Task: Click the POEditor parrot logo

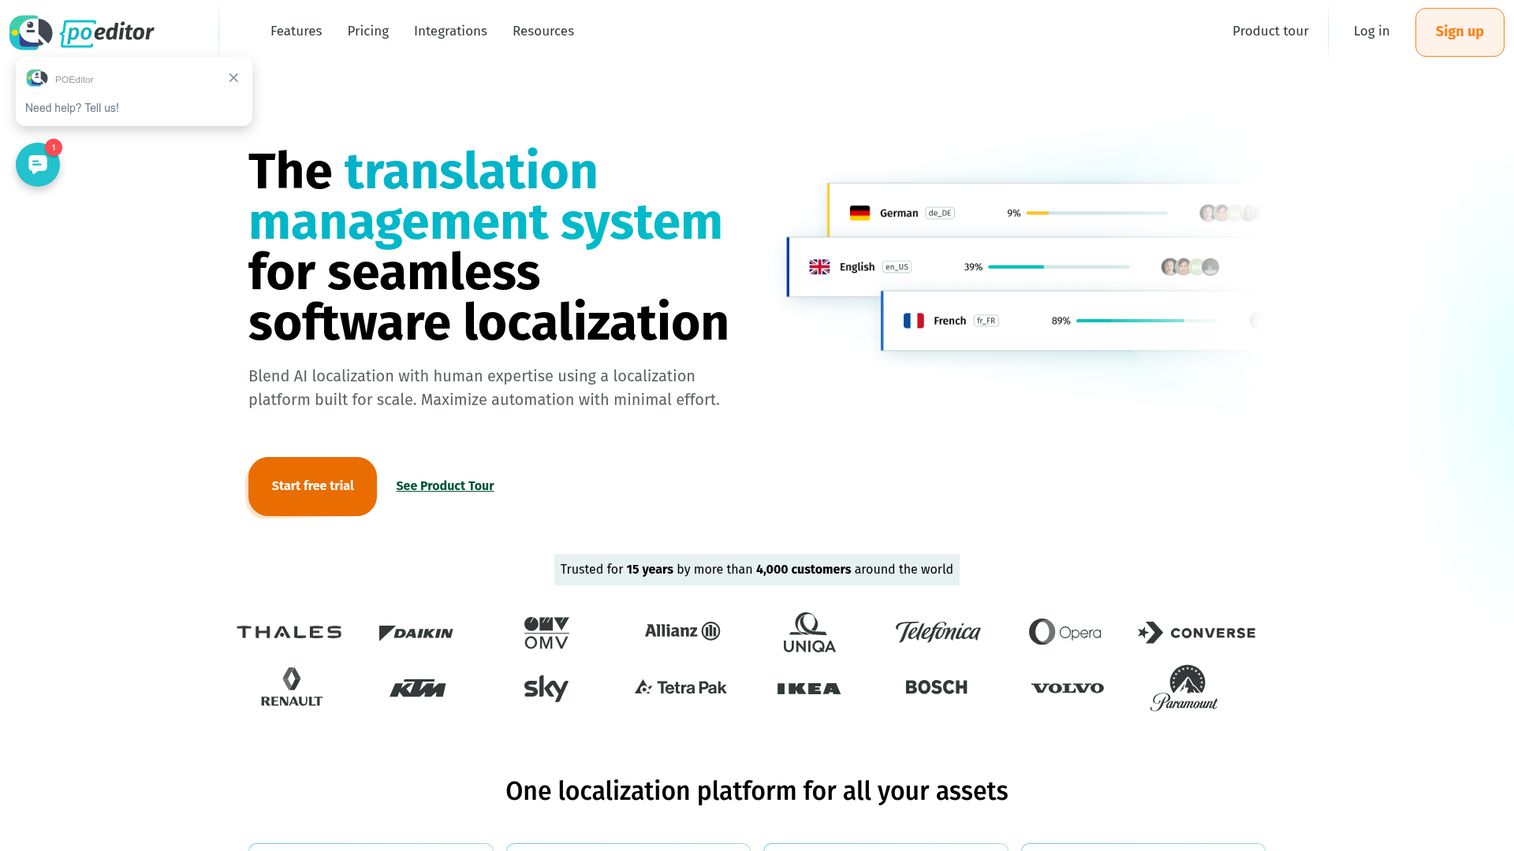Action: coord(31,32)
